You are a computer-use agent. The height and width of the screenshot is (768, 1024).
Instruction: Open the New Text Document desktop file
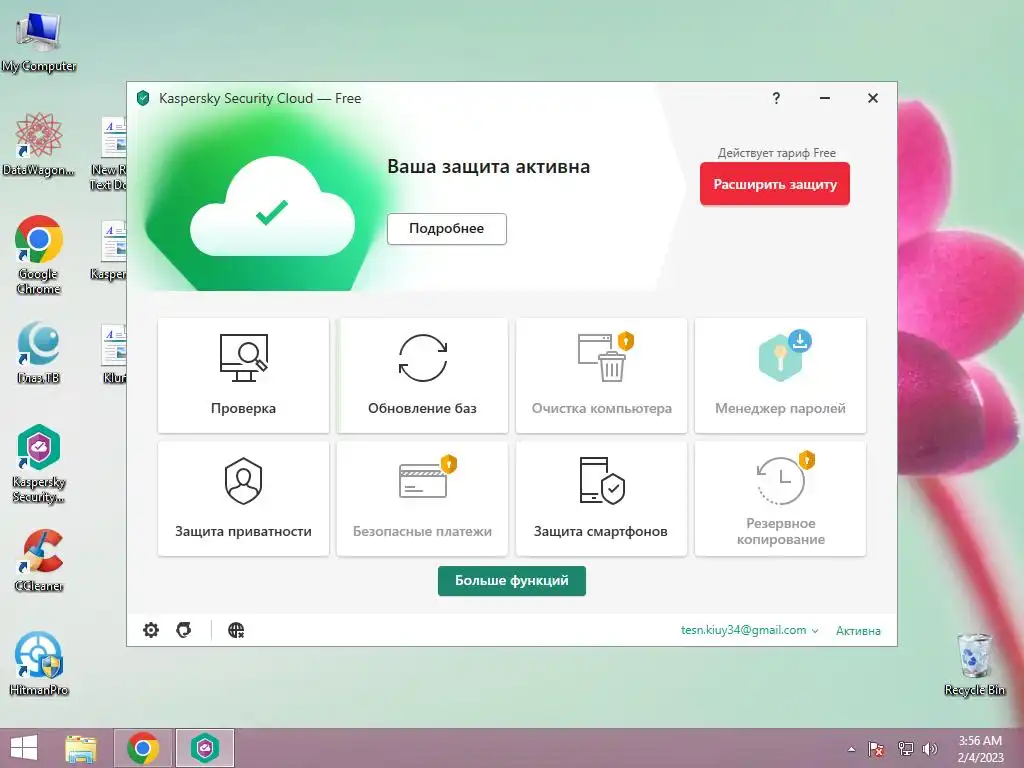coord(109,153)
